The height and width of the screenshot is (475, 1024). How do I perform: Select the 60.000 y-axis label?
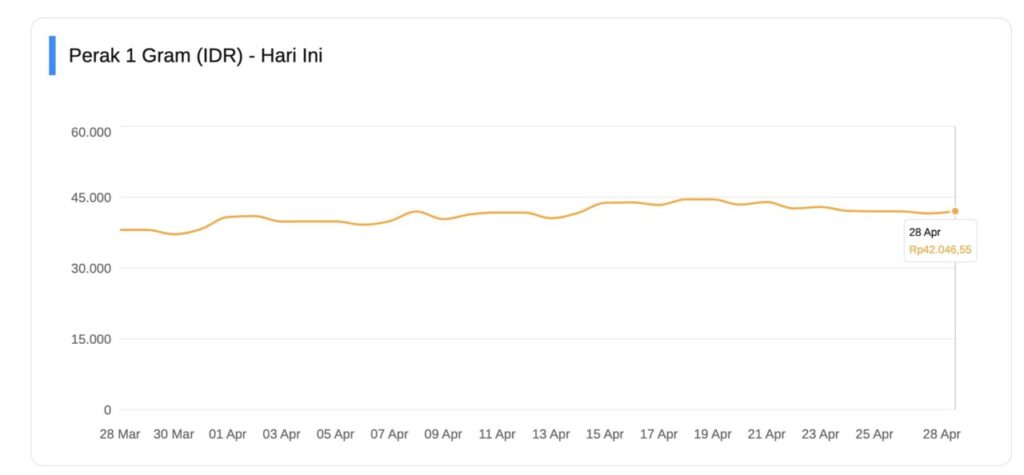[x=90, y=131]
